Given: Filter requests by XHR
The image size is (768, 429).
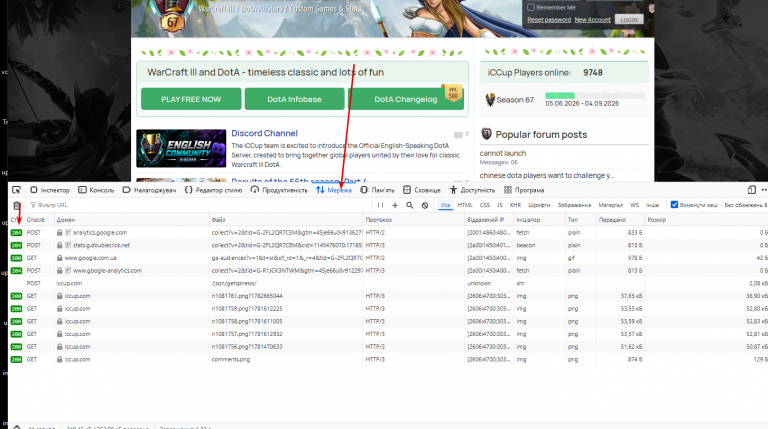Looking at the screenshot, I should (x=515, y=205).
